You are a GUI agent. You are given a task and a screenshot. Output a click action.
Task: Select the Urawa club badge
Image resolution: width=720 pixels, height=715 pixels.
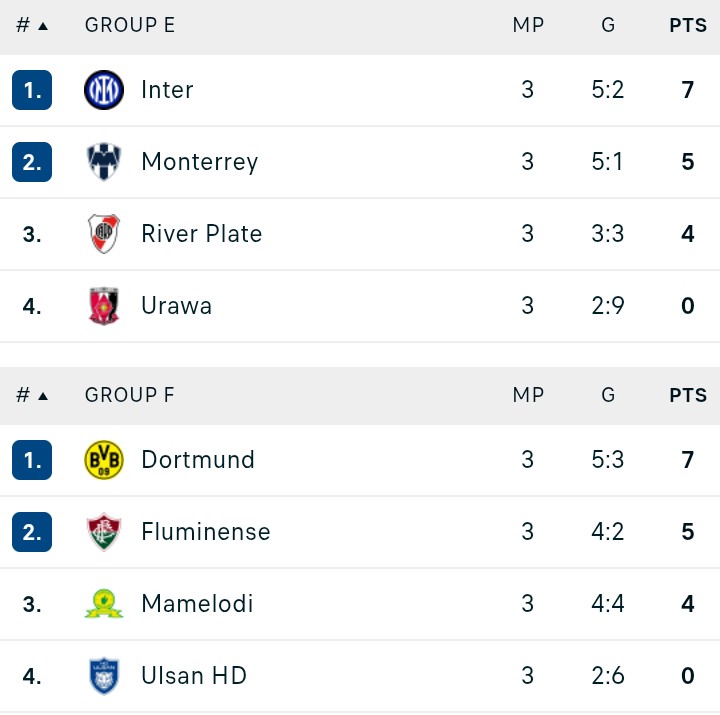click(x=104, y=306)
